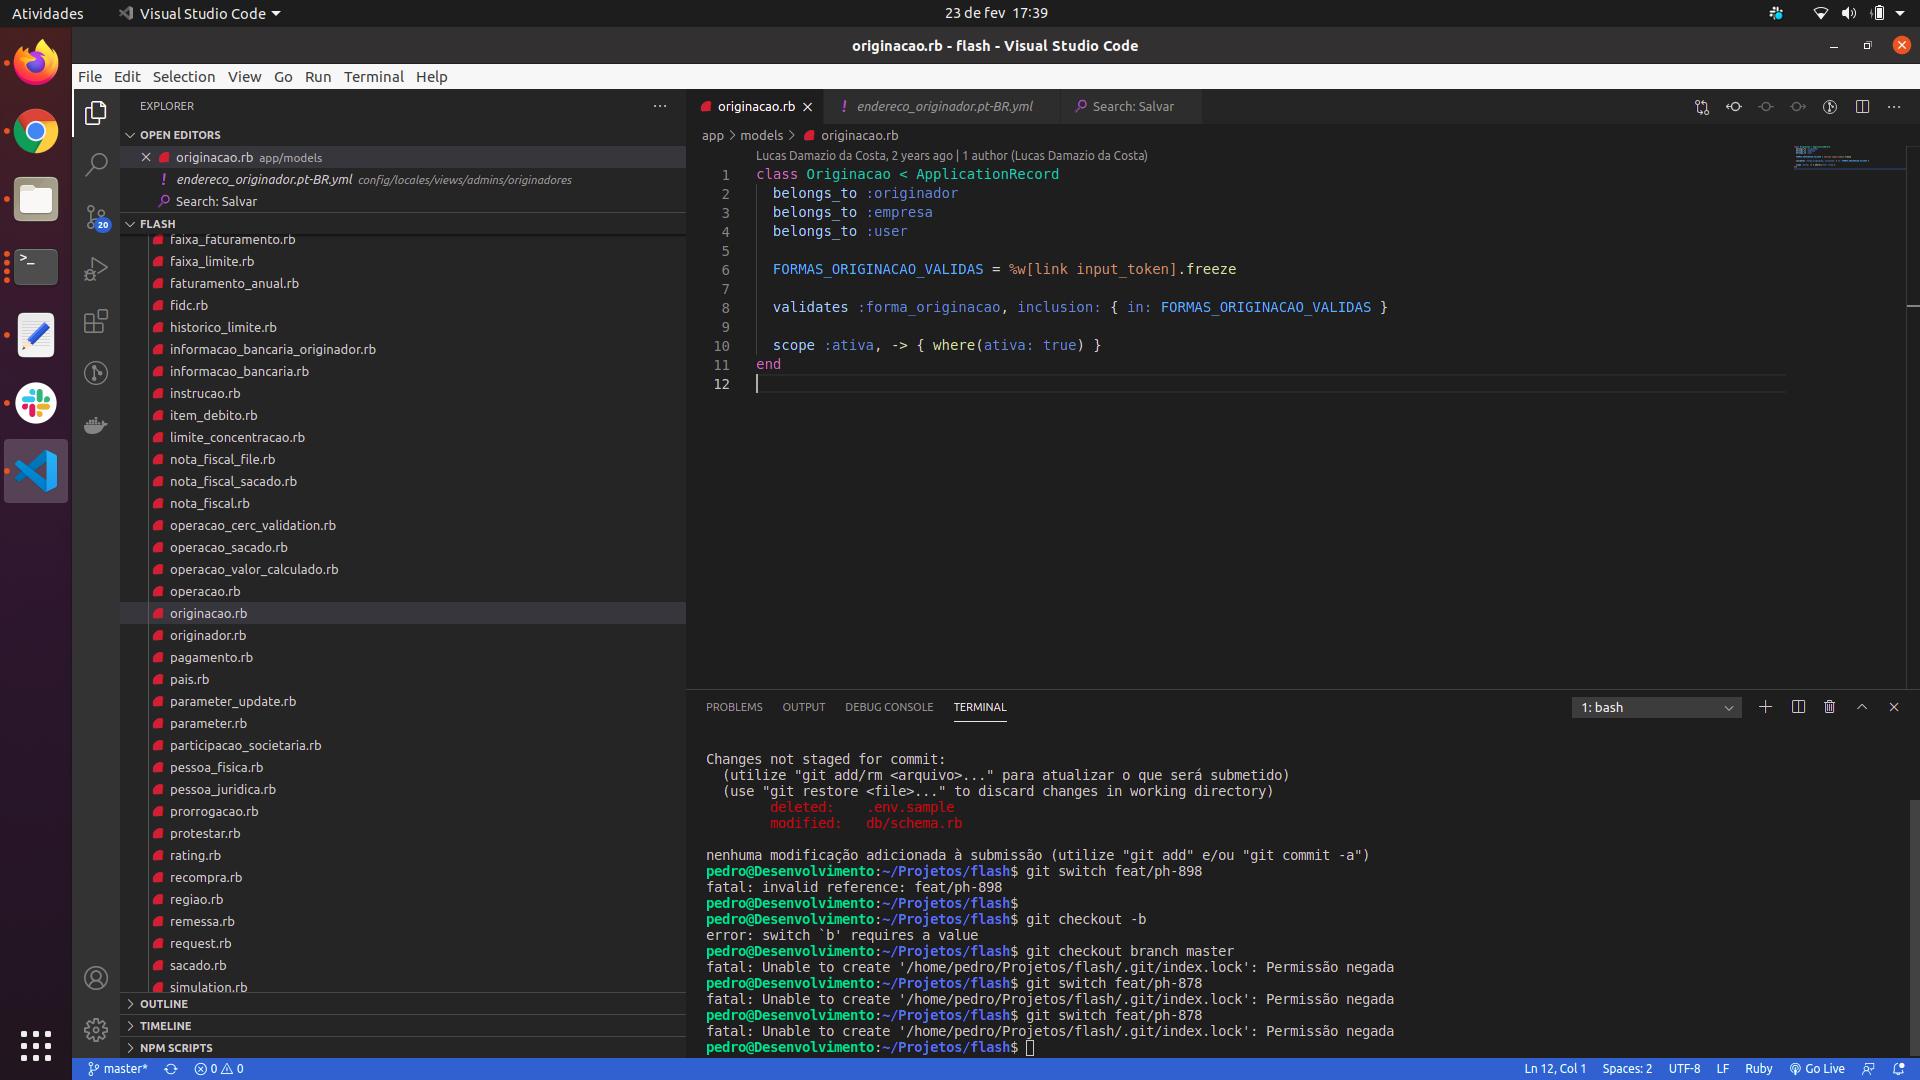Open the Extensions view
The width and height of the screenshot is (1920, 1080).
point(96,321)
